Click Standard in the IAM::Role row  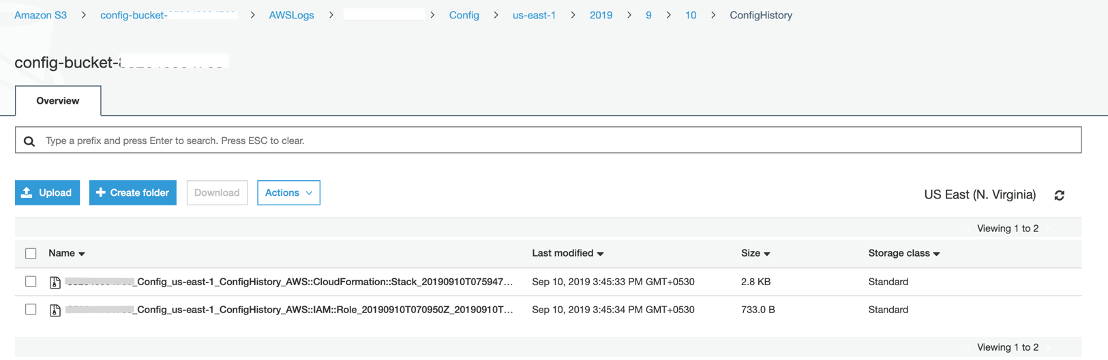pyautogui.click(x=888, y=310)
